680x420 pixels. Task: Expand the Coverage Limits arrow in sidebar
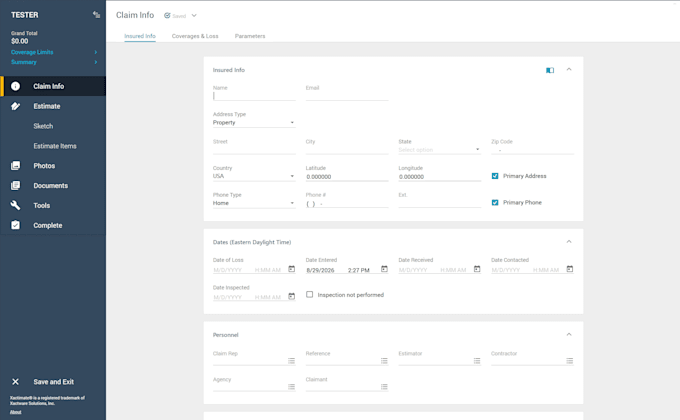(x=96, y=52)
